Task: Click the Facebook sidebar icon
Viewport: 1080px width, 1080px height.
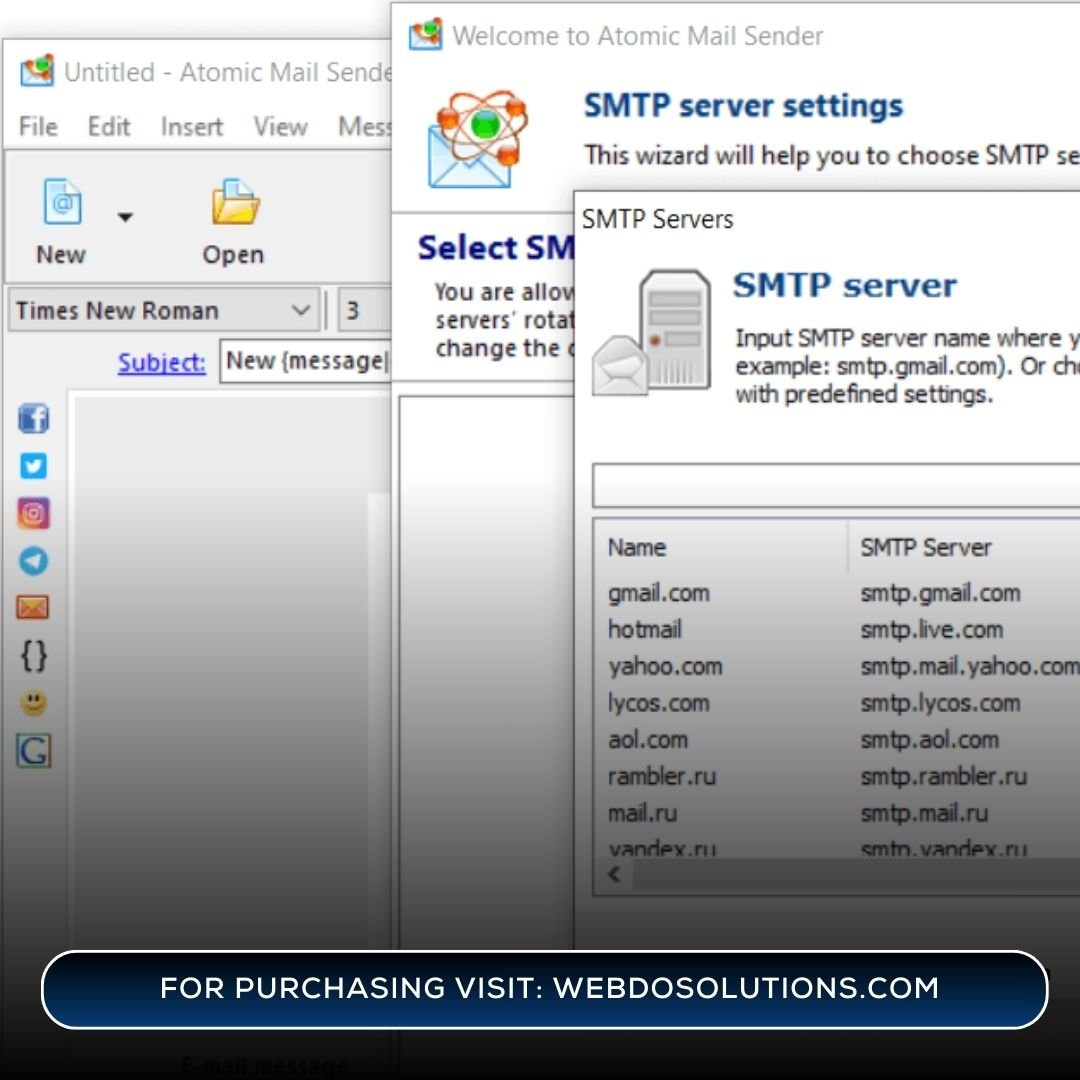Action: (33, 419)
